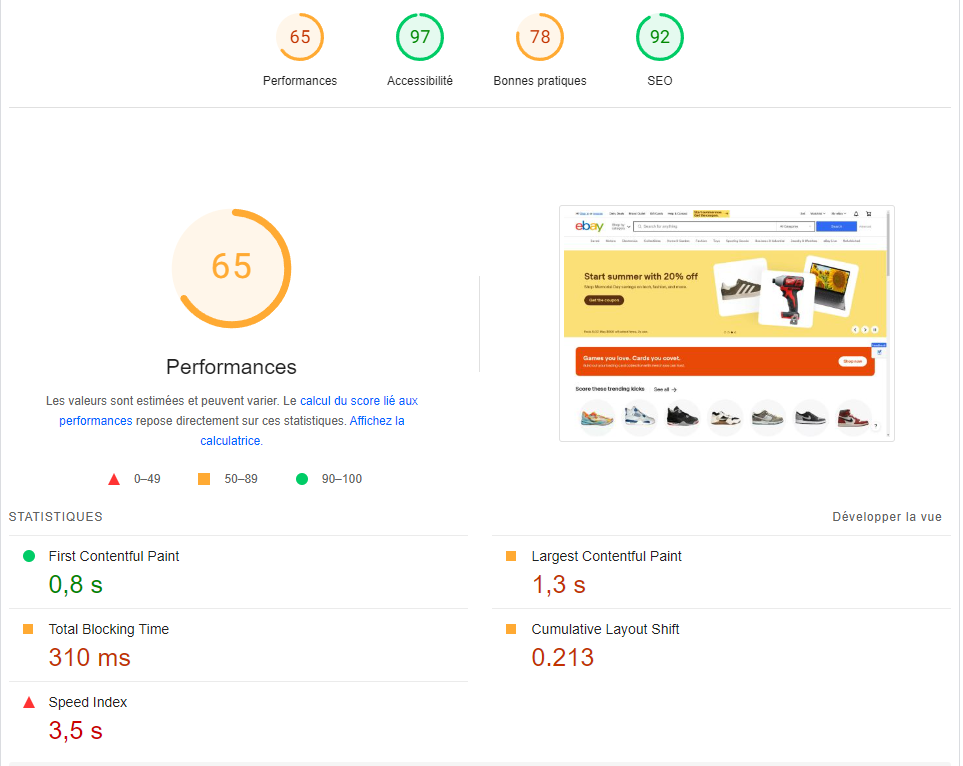Click the orange square 50–89 legend icon
The height and width of the screenshot is (766, 963).
coord(204,479)
